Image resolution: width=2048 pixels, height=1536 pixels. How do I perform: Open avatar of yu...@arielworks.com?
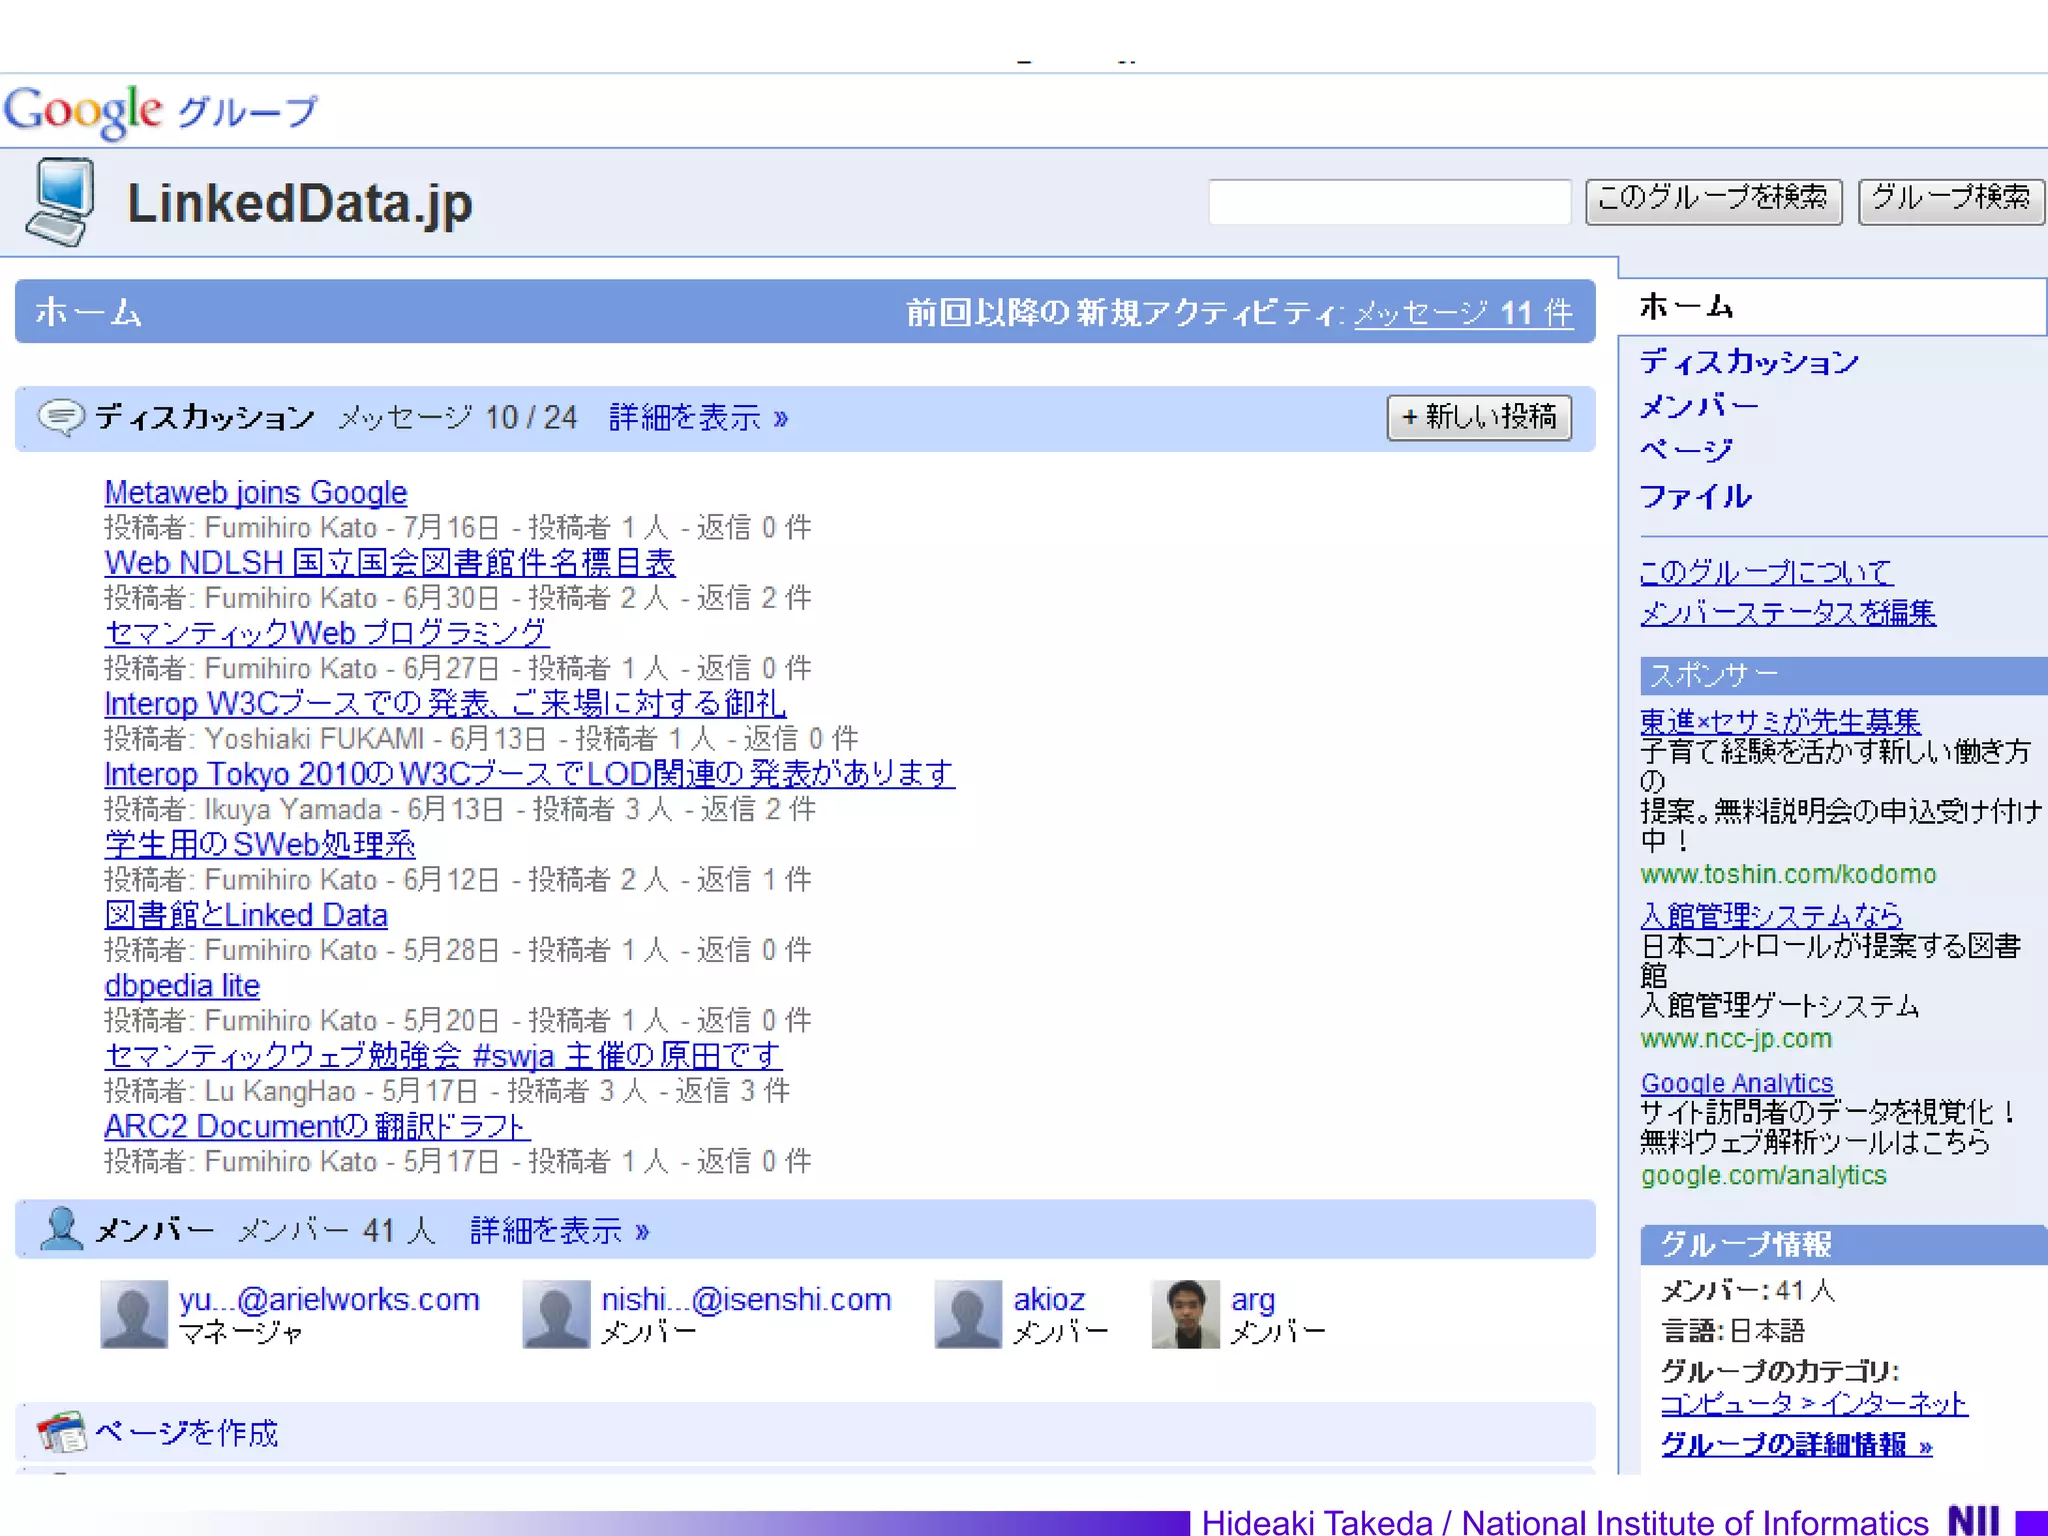[134, 1314]
